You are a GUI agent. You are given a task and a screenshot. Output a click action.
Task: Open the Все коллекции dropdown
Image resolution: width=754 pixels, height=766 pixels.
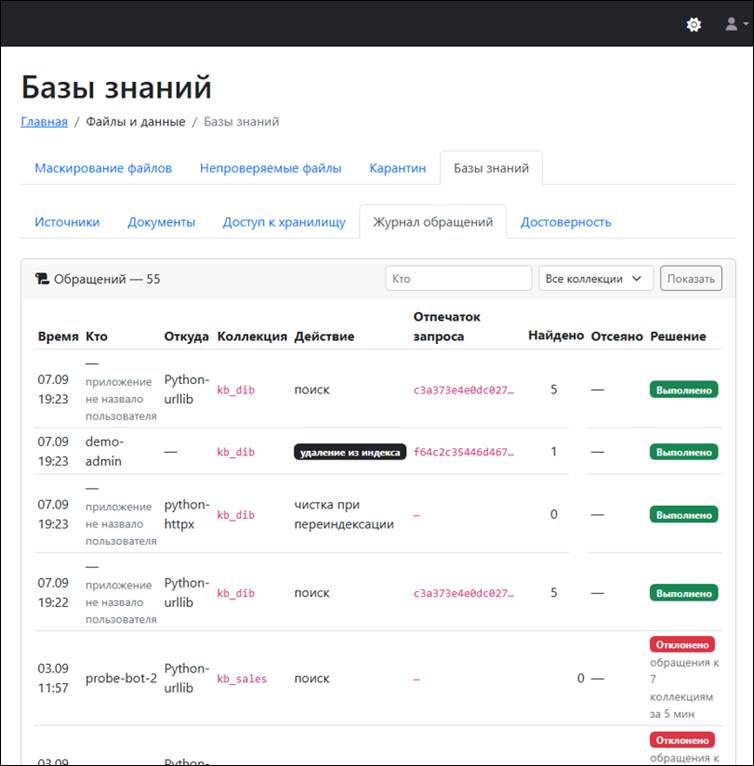(x=596, y=278)
